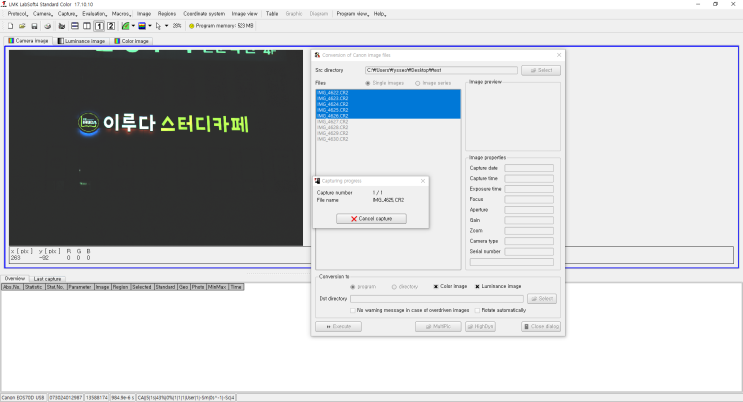Click the Dst directory input field
This screenshot has width=743, height=402.
pos(437,299)
